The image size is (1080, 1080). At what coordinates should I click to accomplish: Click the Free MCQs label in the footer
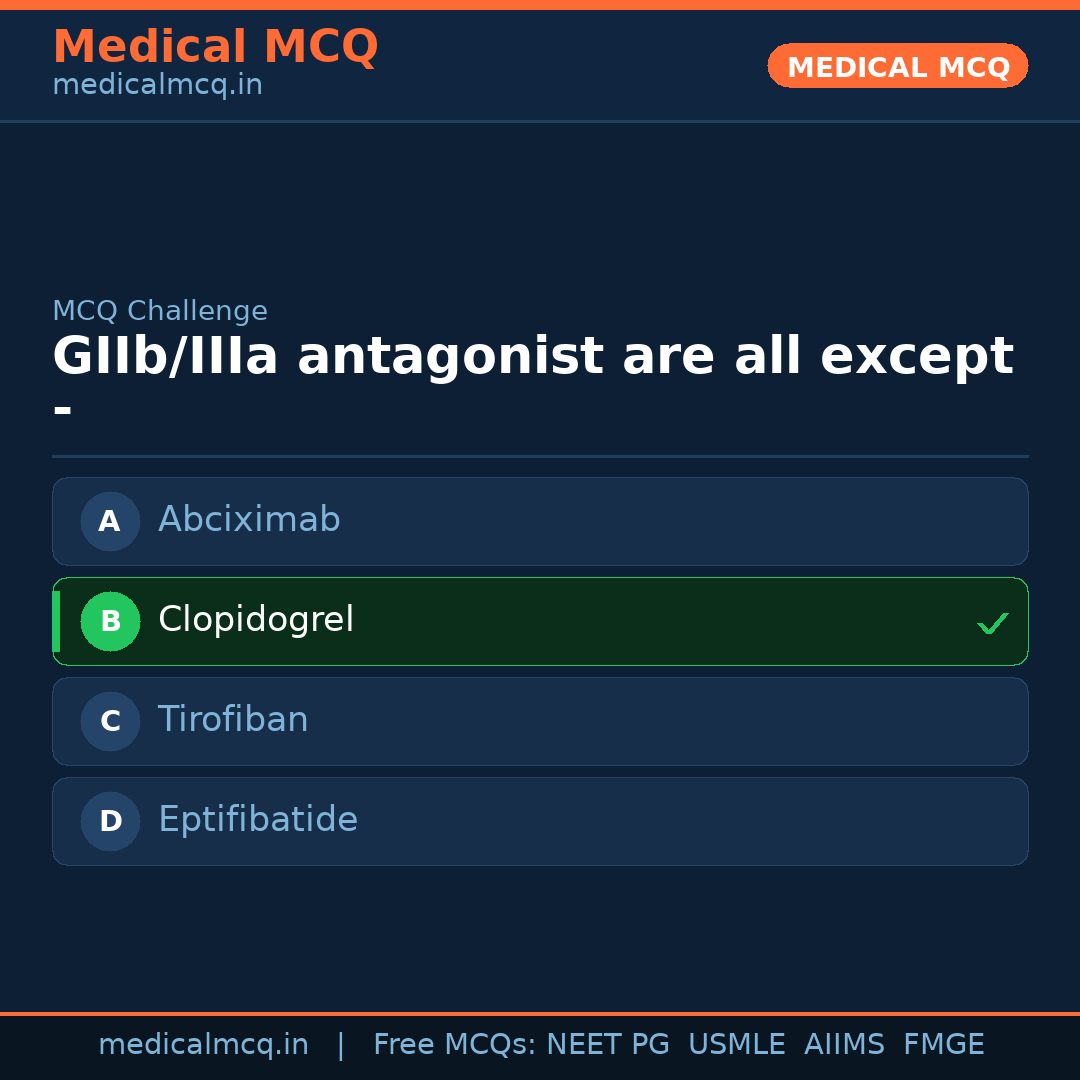coord(454,1045)
